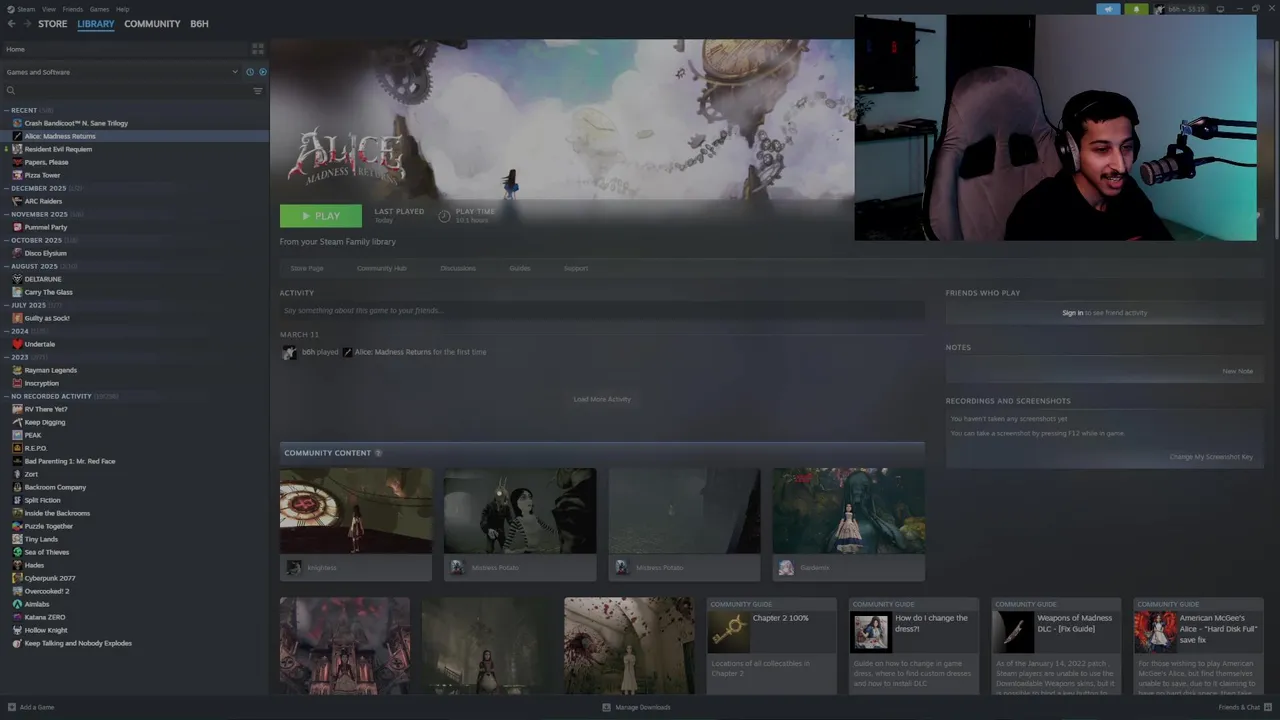1280x720 pixels.
Task: Create a New Note
Action: point(1237,371)
